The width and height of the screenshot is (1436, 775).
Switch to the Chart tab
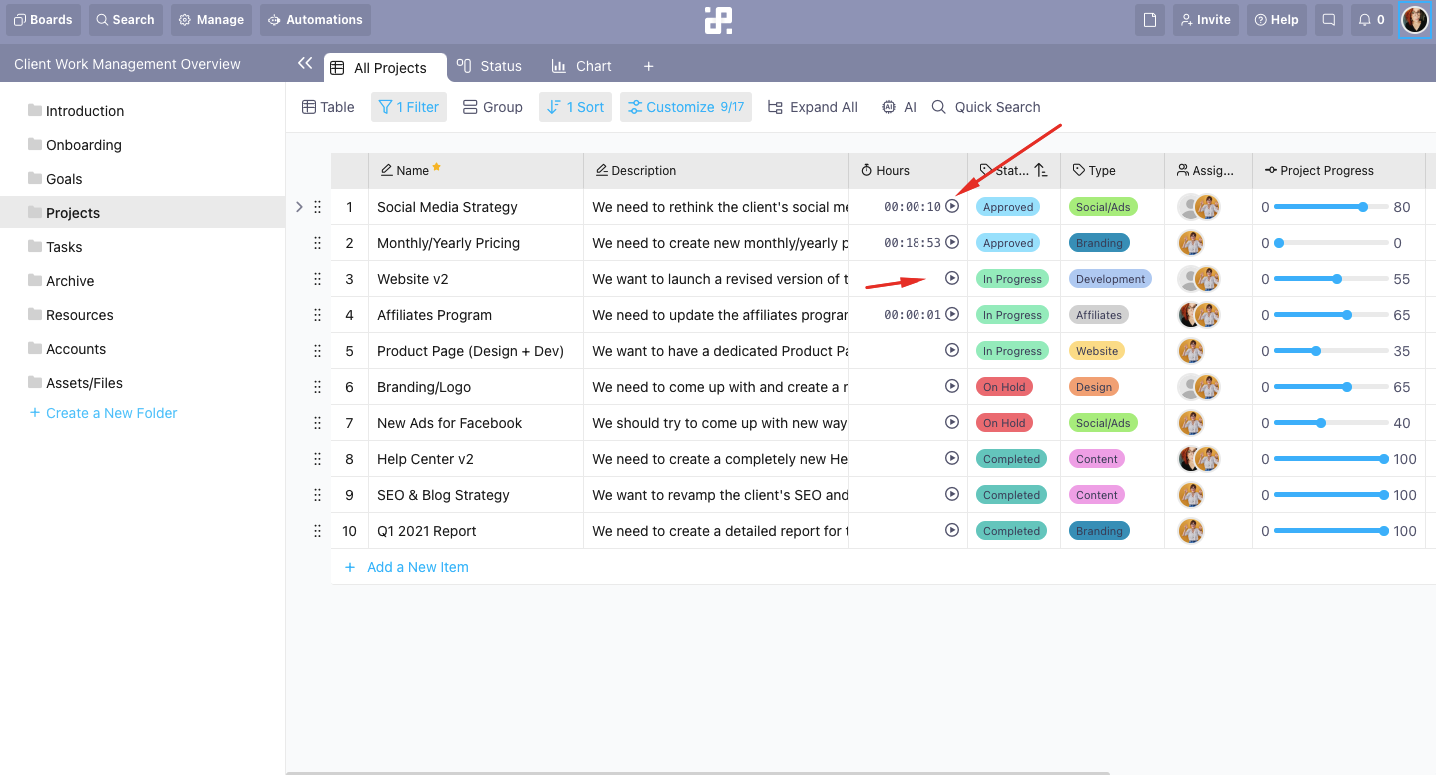pyautogui.click(x=582, y=66)
